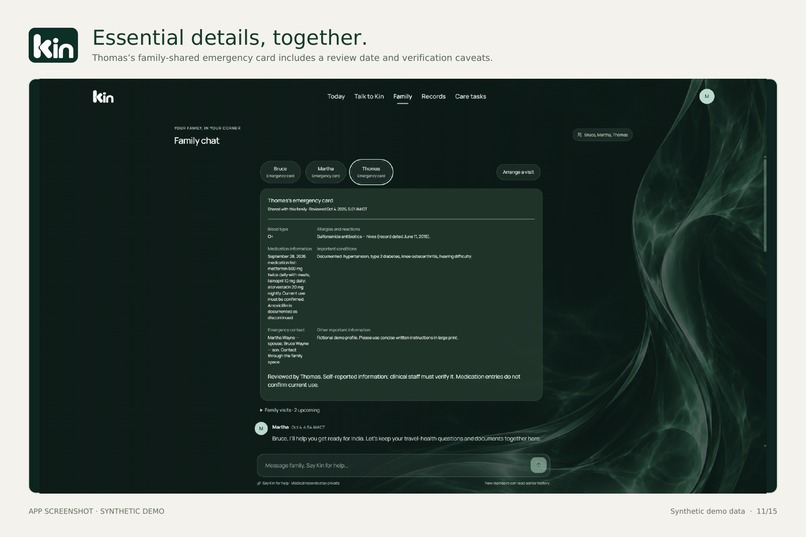Screen dimensions: 806x537
Task: Click the Blood type label
Action: (x=278, y=229)
